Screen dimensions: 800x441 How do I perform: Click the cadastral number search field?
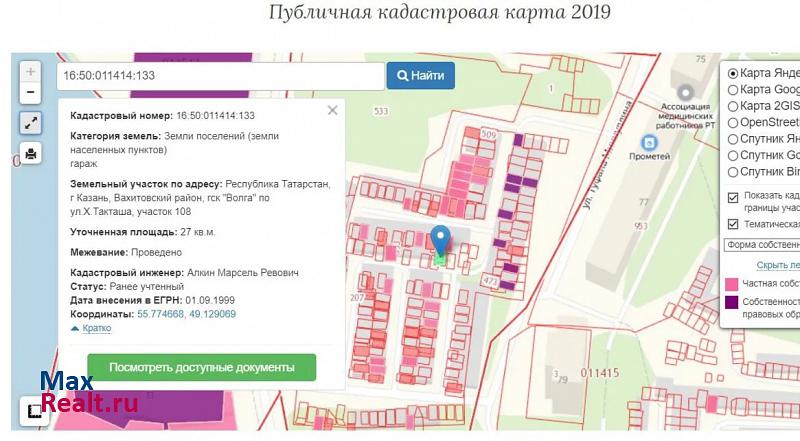(220, 76)
